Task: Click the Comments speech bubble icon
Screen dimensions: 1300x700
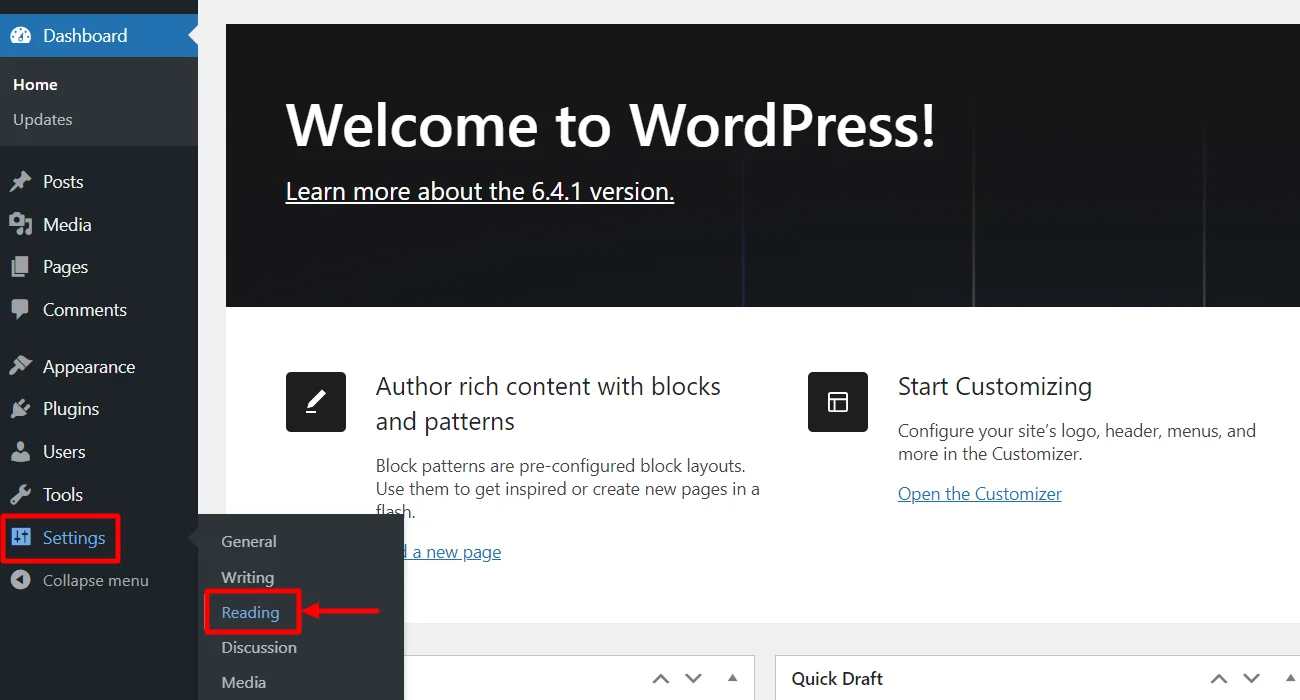Action: point(20,310)
